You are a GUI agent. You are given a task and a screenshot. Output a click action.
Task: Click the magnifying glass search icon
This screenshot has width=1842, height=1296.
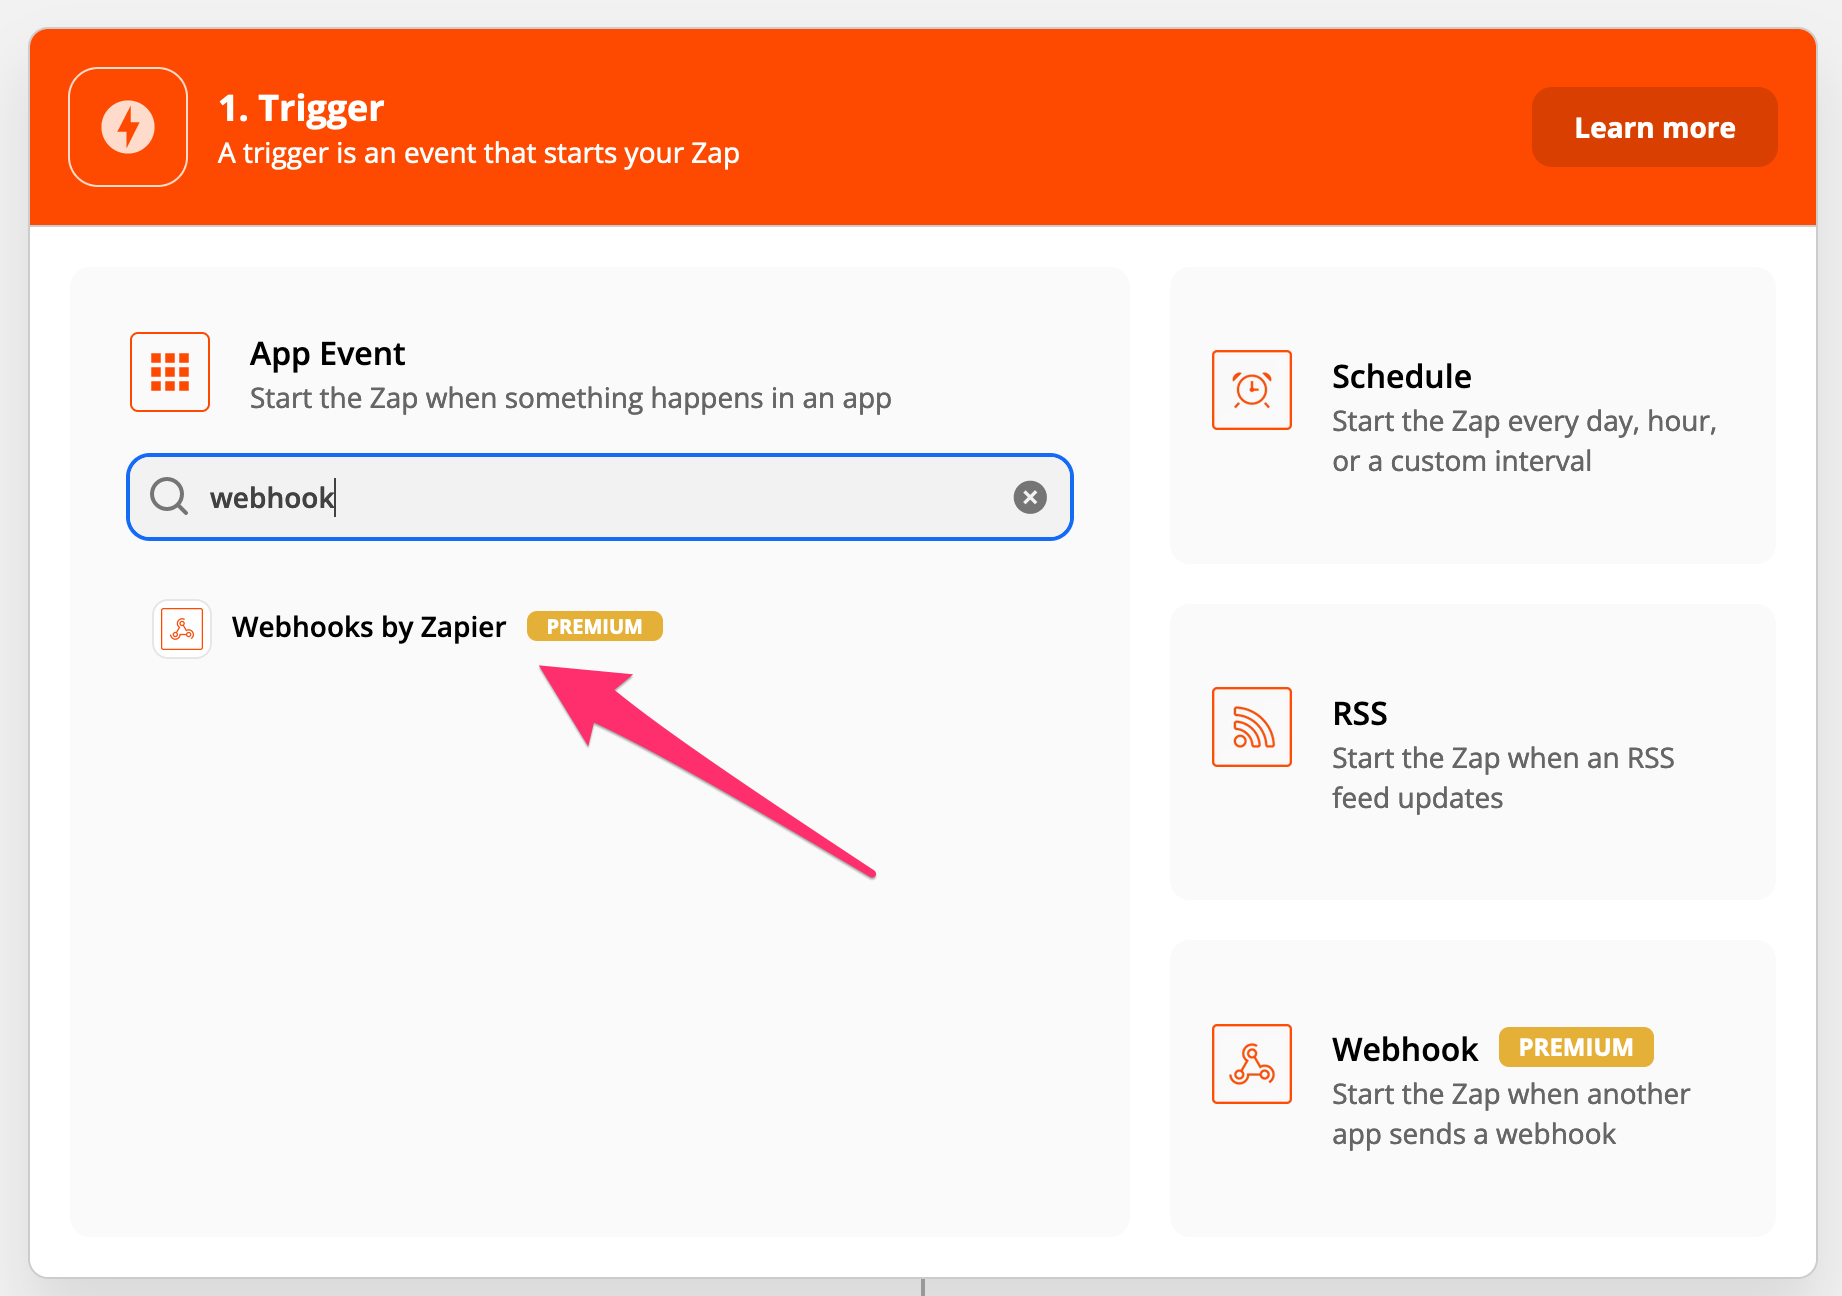click(x=169, y=496)
